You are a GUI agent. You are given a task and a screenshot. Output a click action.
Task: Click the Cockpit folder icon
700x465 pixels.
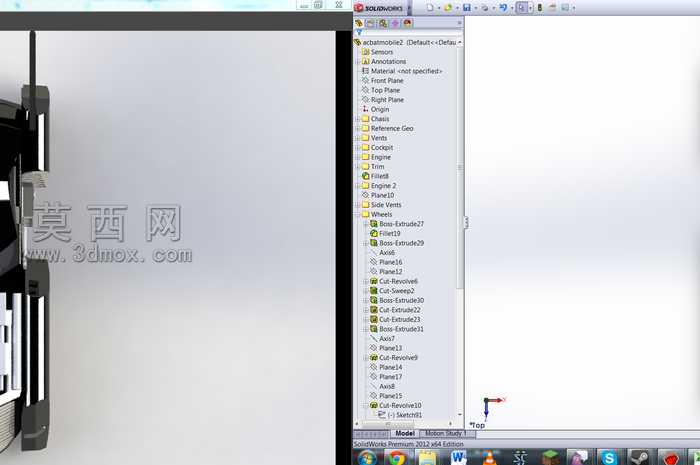point(366,148)
